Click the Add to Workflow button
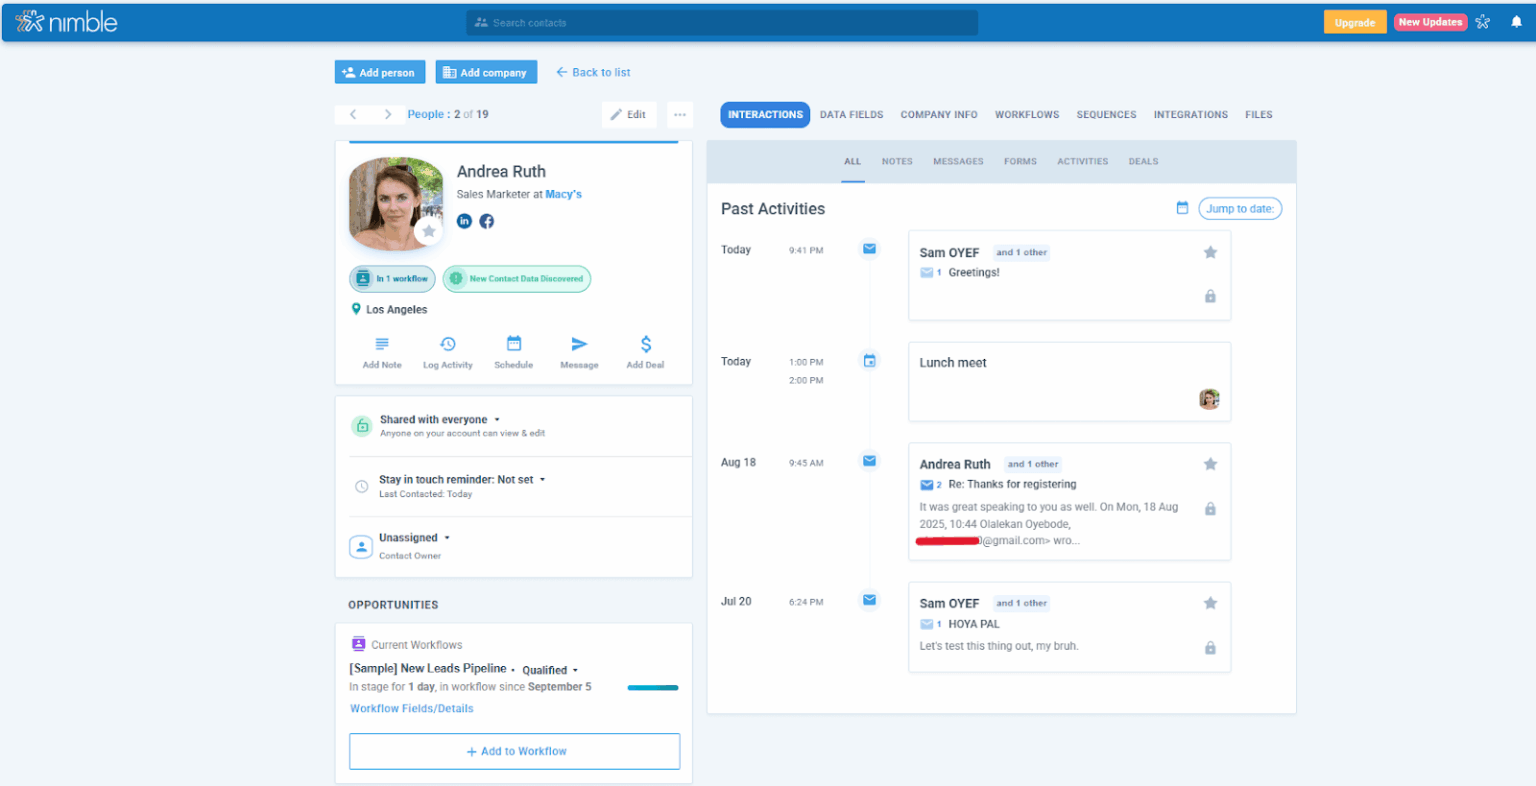The height and width of the screenshot is (786, 1536). (x=513, y=751)
